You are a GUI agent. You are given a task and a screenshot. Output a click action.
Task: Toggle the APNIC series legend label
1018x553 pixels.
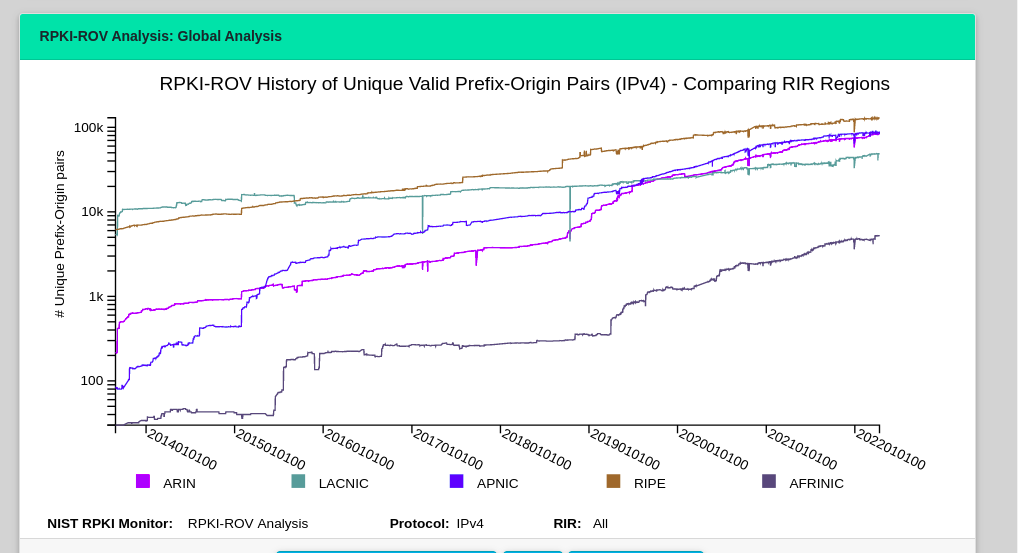[497, 484]
